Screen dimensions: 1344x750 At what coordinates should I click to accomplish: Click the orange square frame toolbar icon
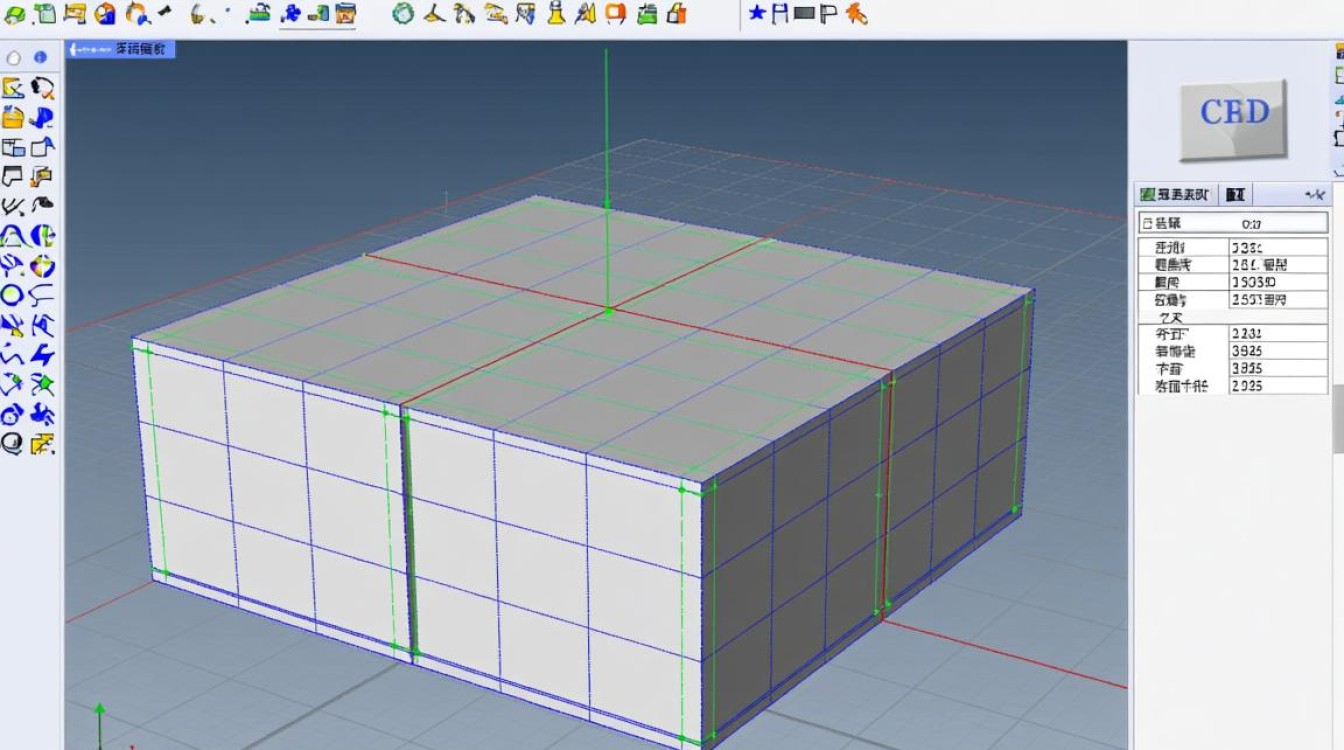click(x=617, y=13)
